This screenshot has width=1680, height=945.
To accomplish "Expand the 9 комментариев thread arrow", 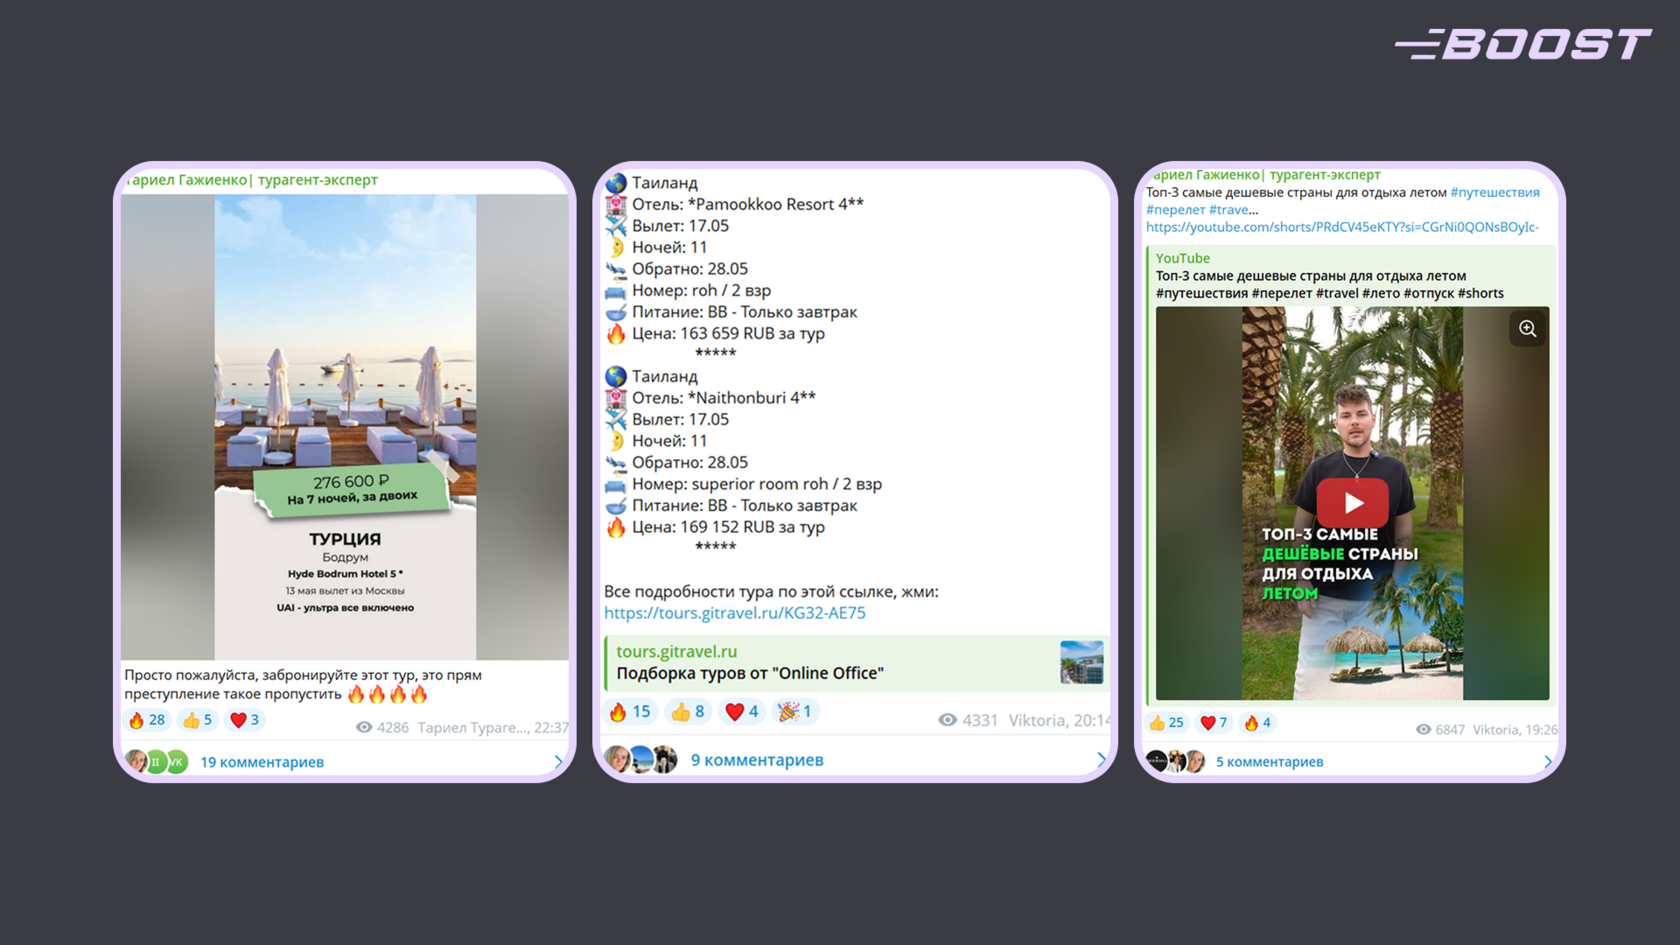I will click(1101, 760).
